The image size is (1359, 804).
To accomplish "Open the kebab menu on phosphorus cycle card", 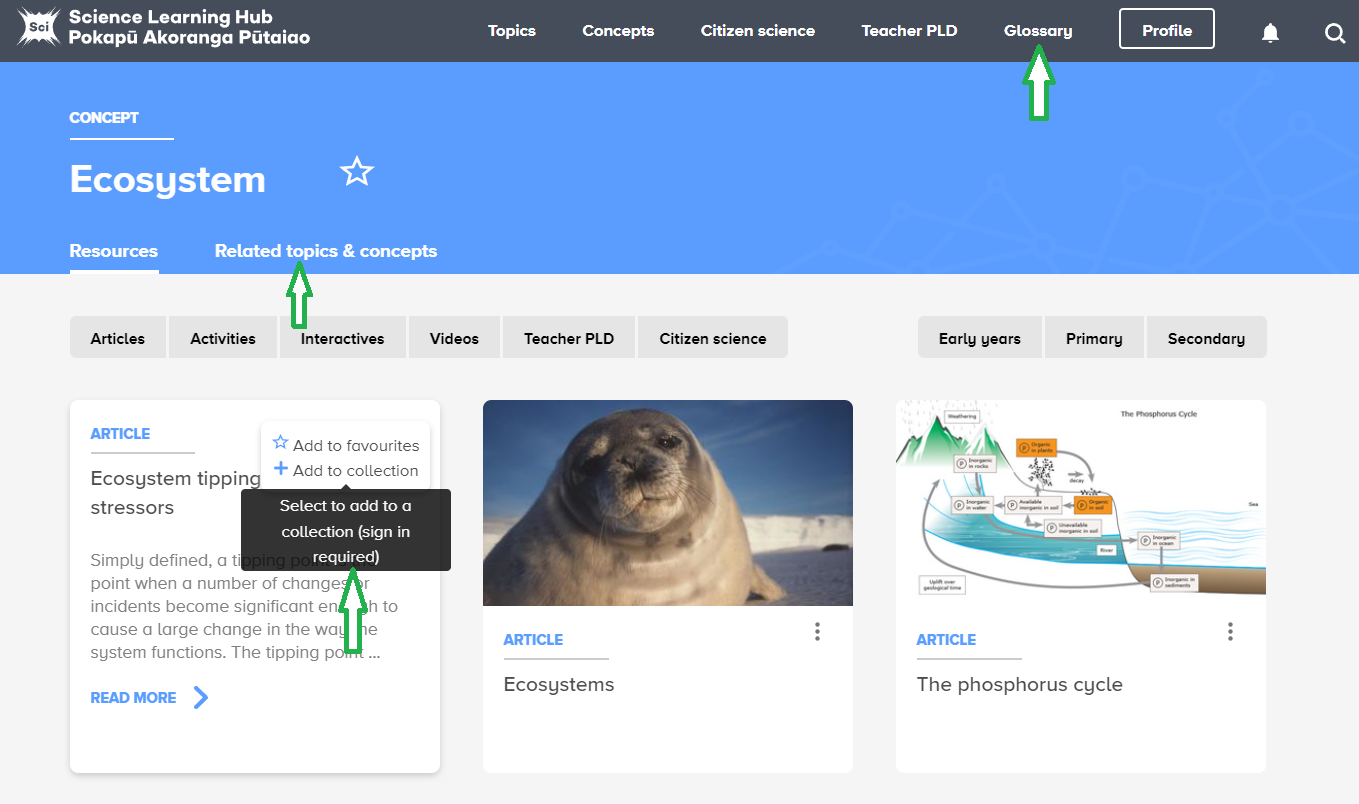I will pos(1230,631).
